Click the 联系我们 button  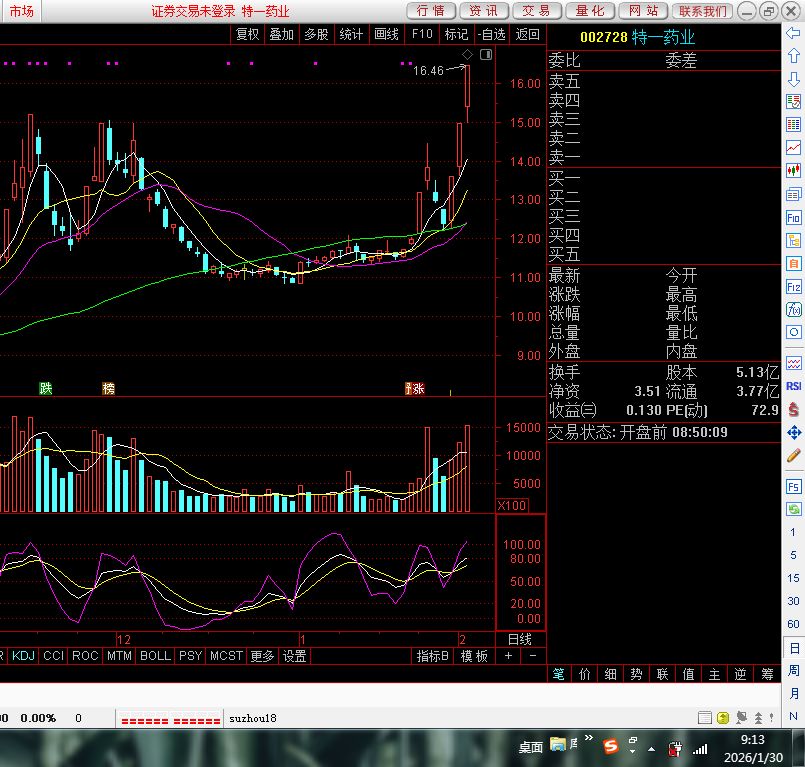[703, 11]
